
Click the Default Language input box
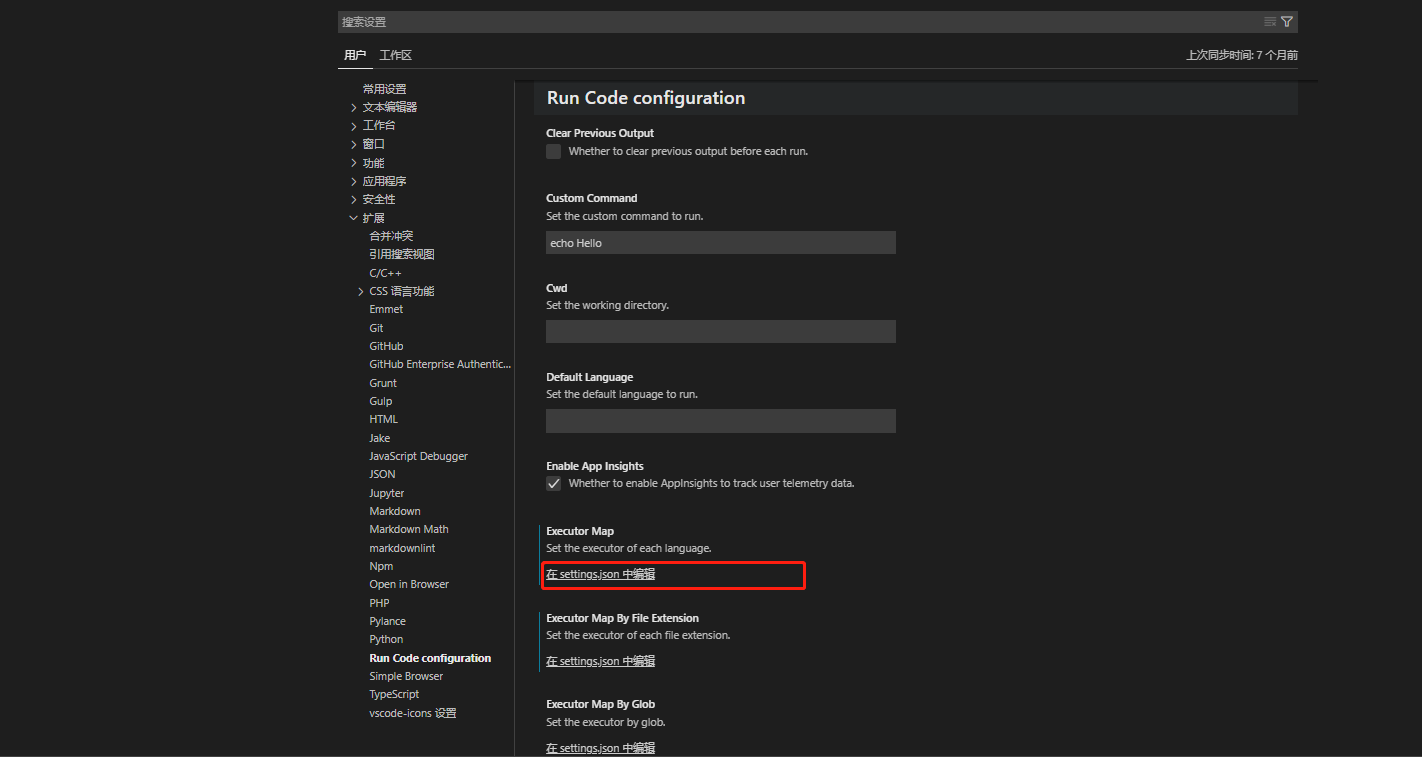[720, 421]
